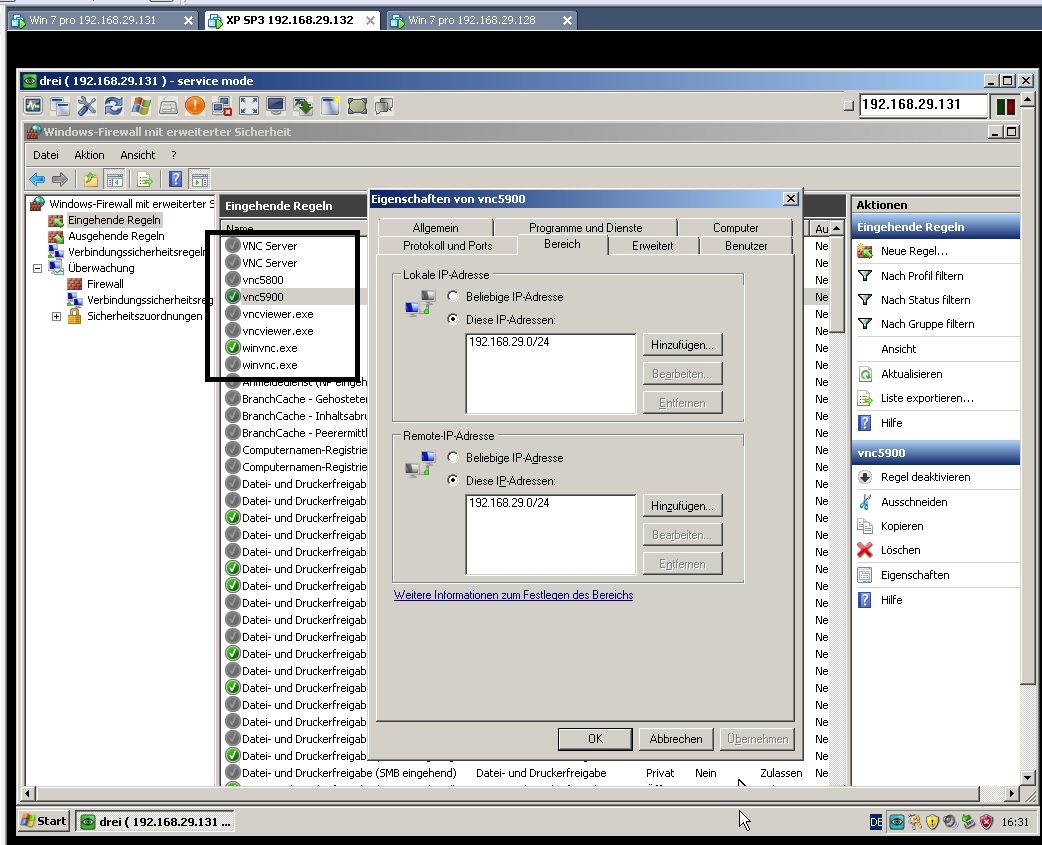Viewport: 1042px width, 845px height.
Task: Open the Datei menu
Action: pos(46,155)
